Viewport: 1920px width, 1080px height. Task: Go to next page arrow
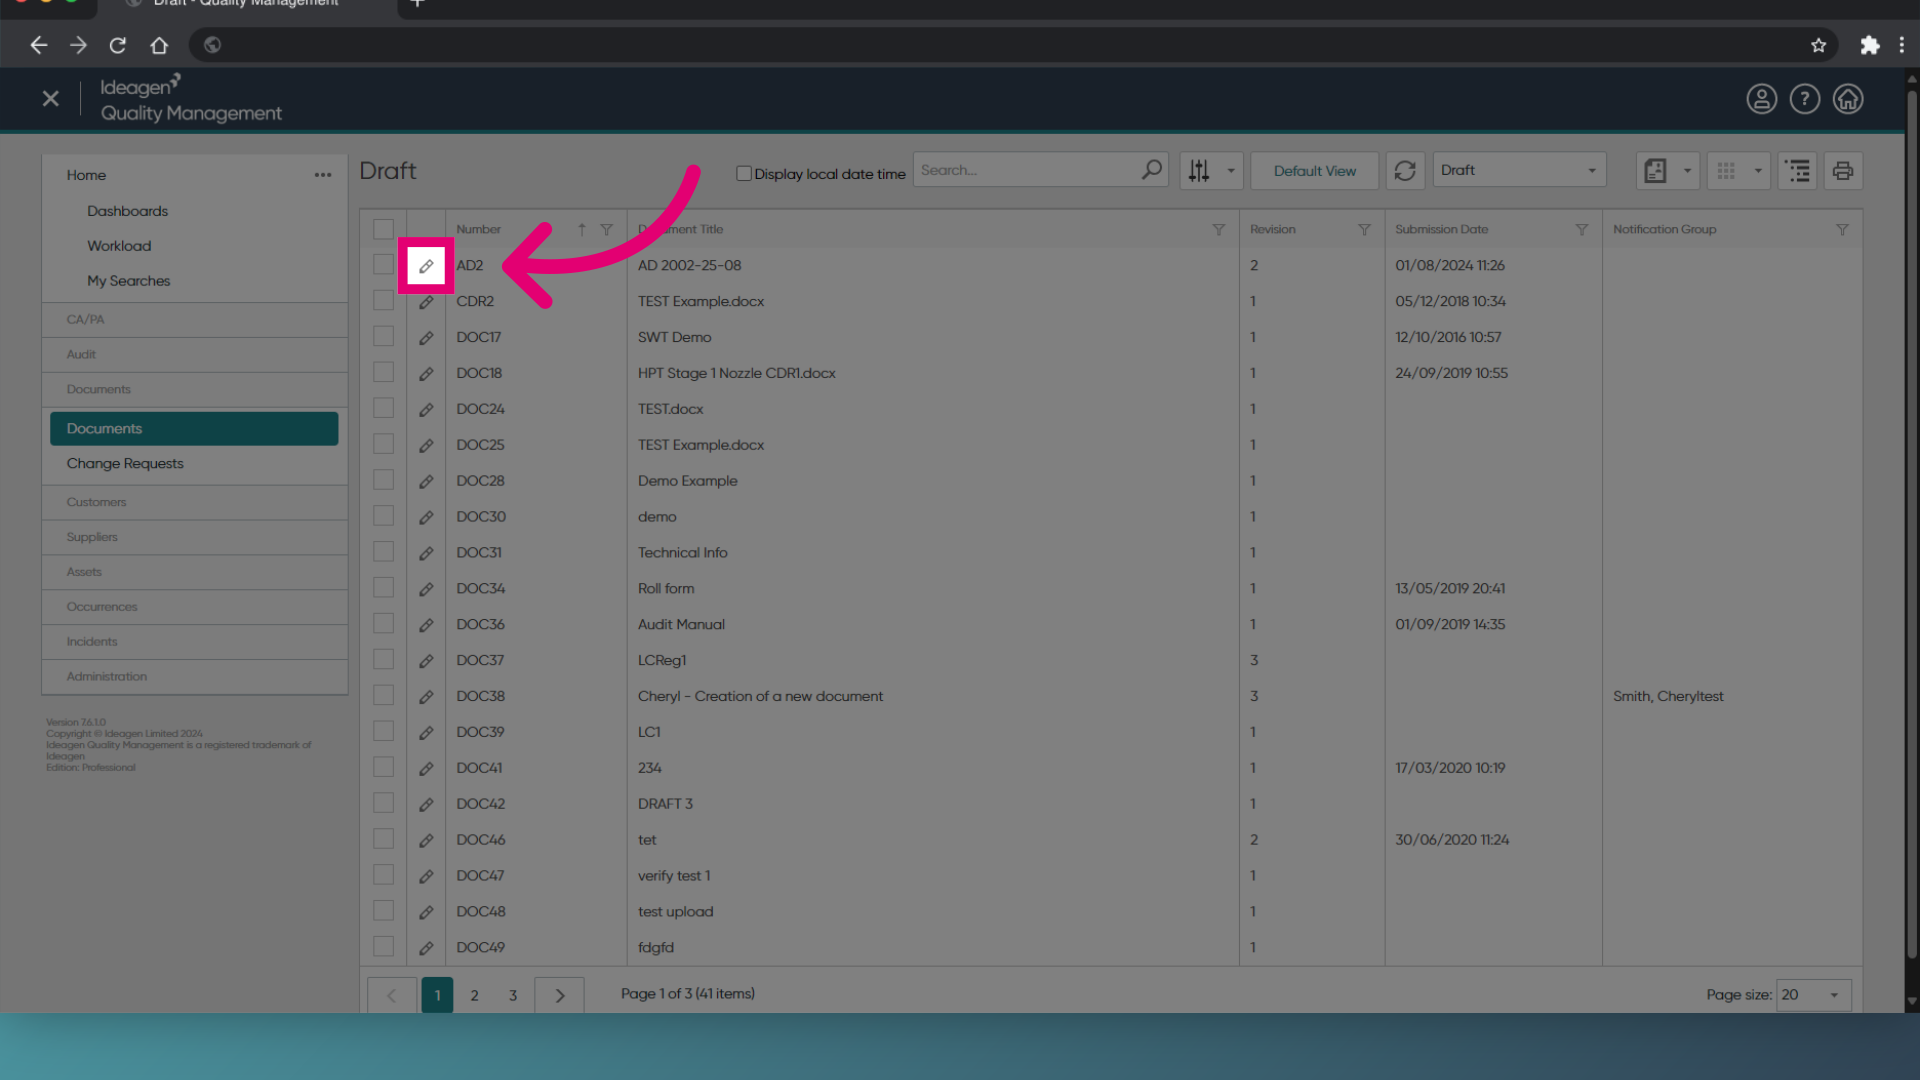pos(560,996)
